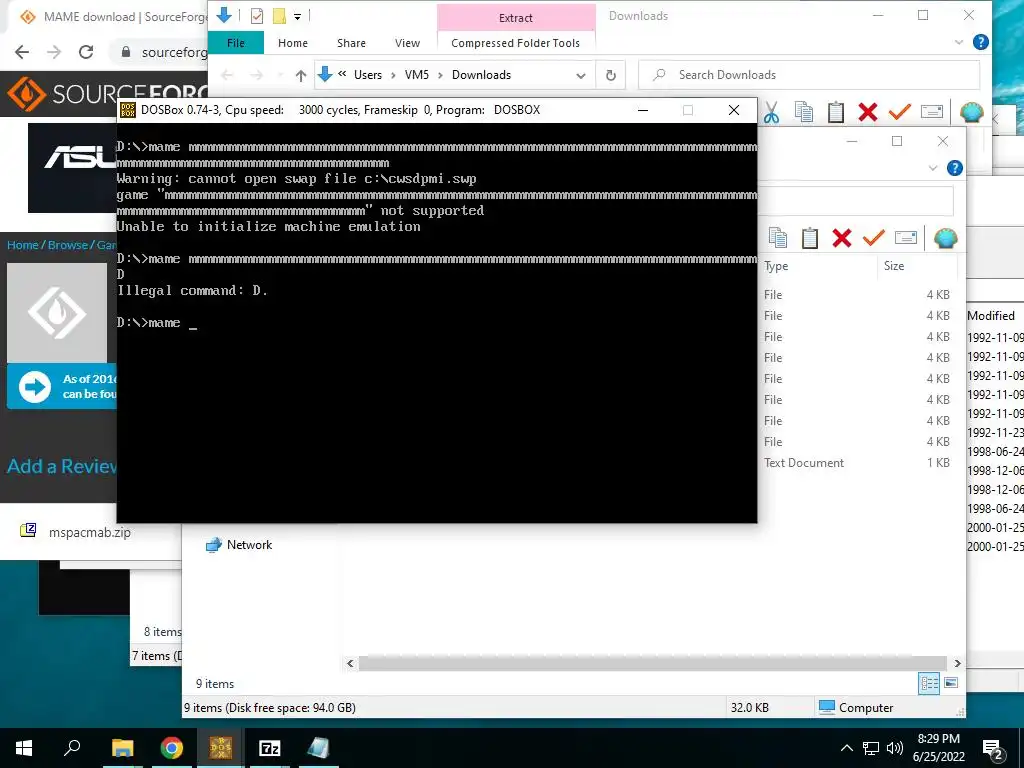Viewport: 1024px width, 768px height.
Task: Reload the SourceForge page in Chrome
Action: pos(86,52)
